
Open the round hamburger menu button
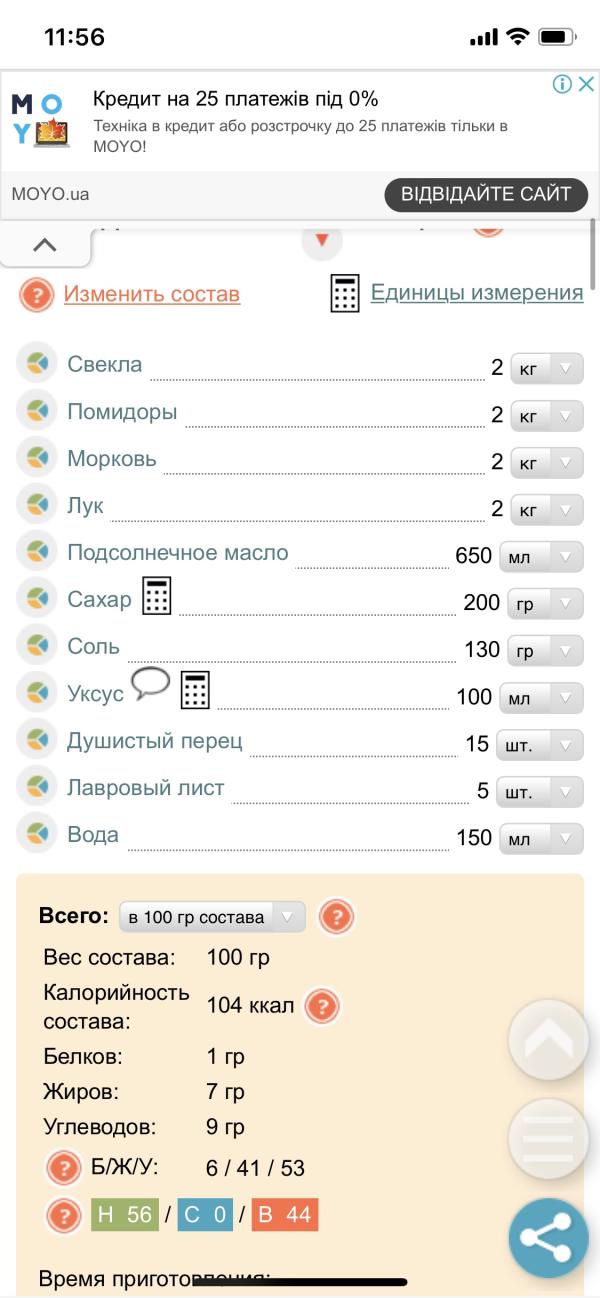pyautogui.click(x=548, y=1138)
